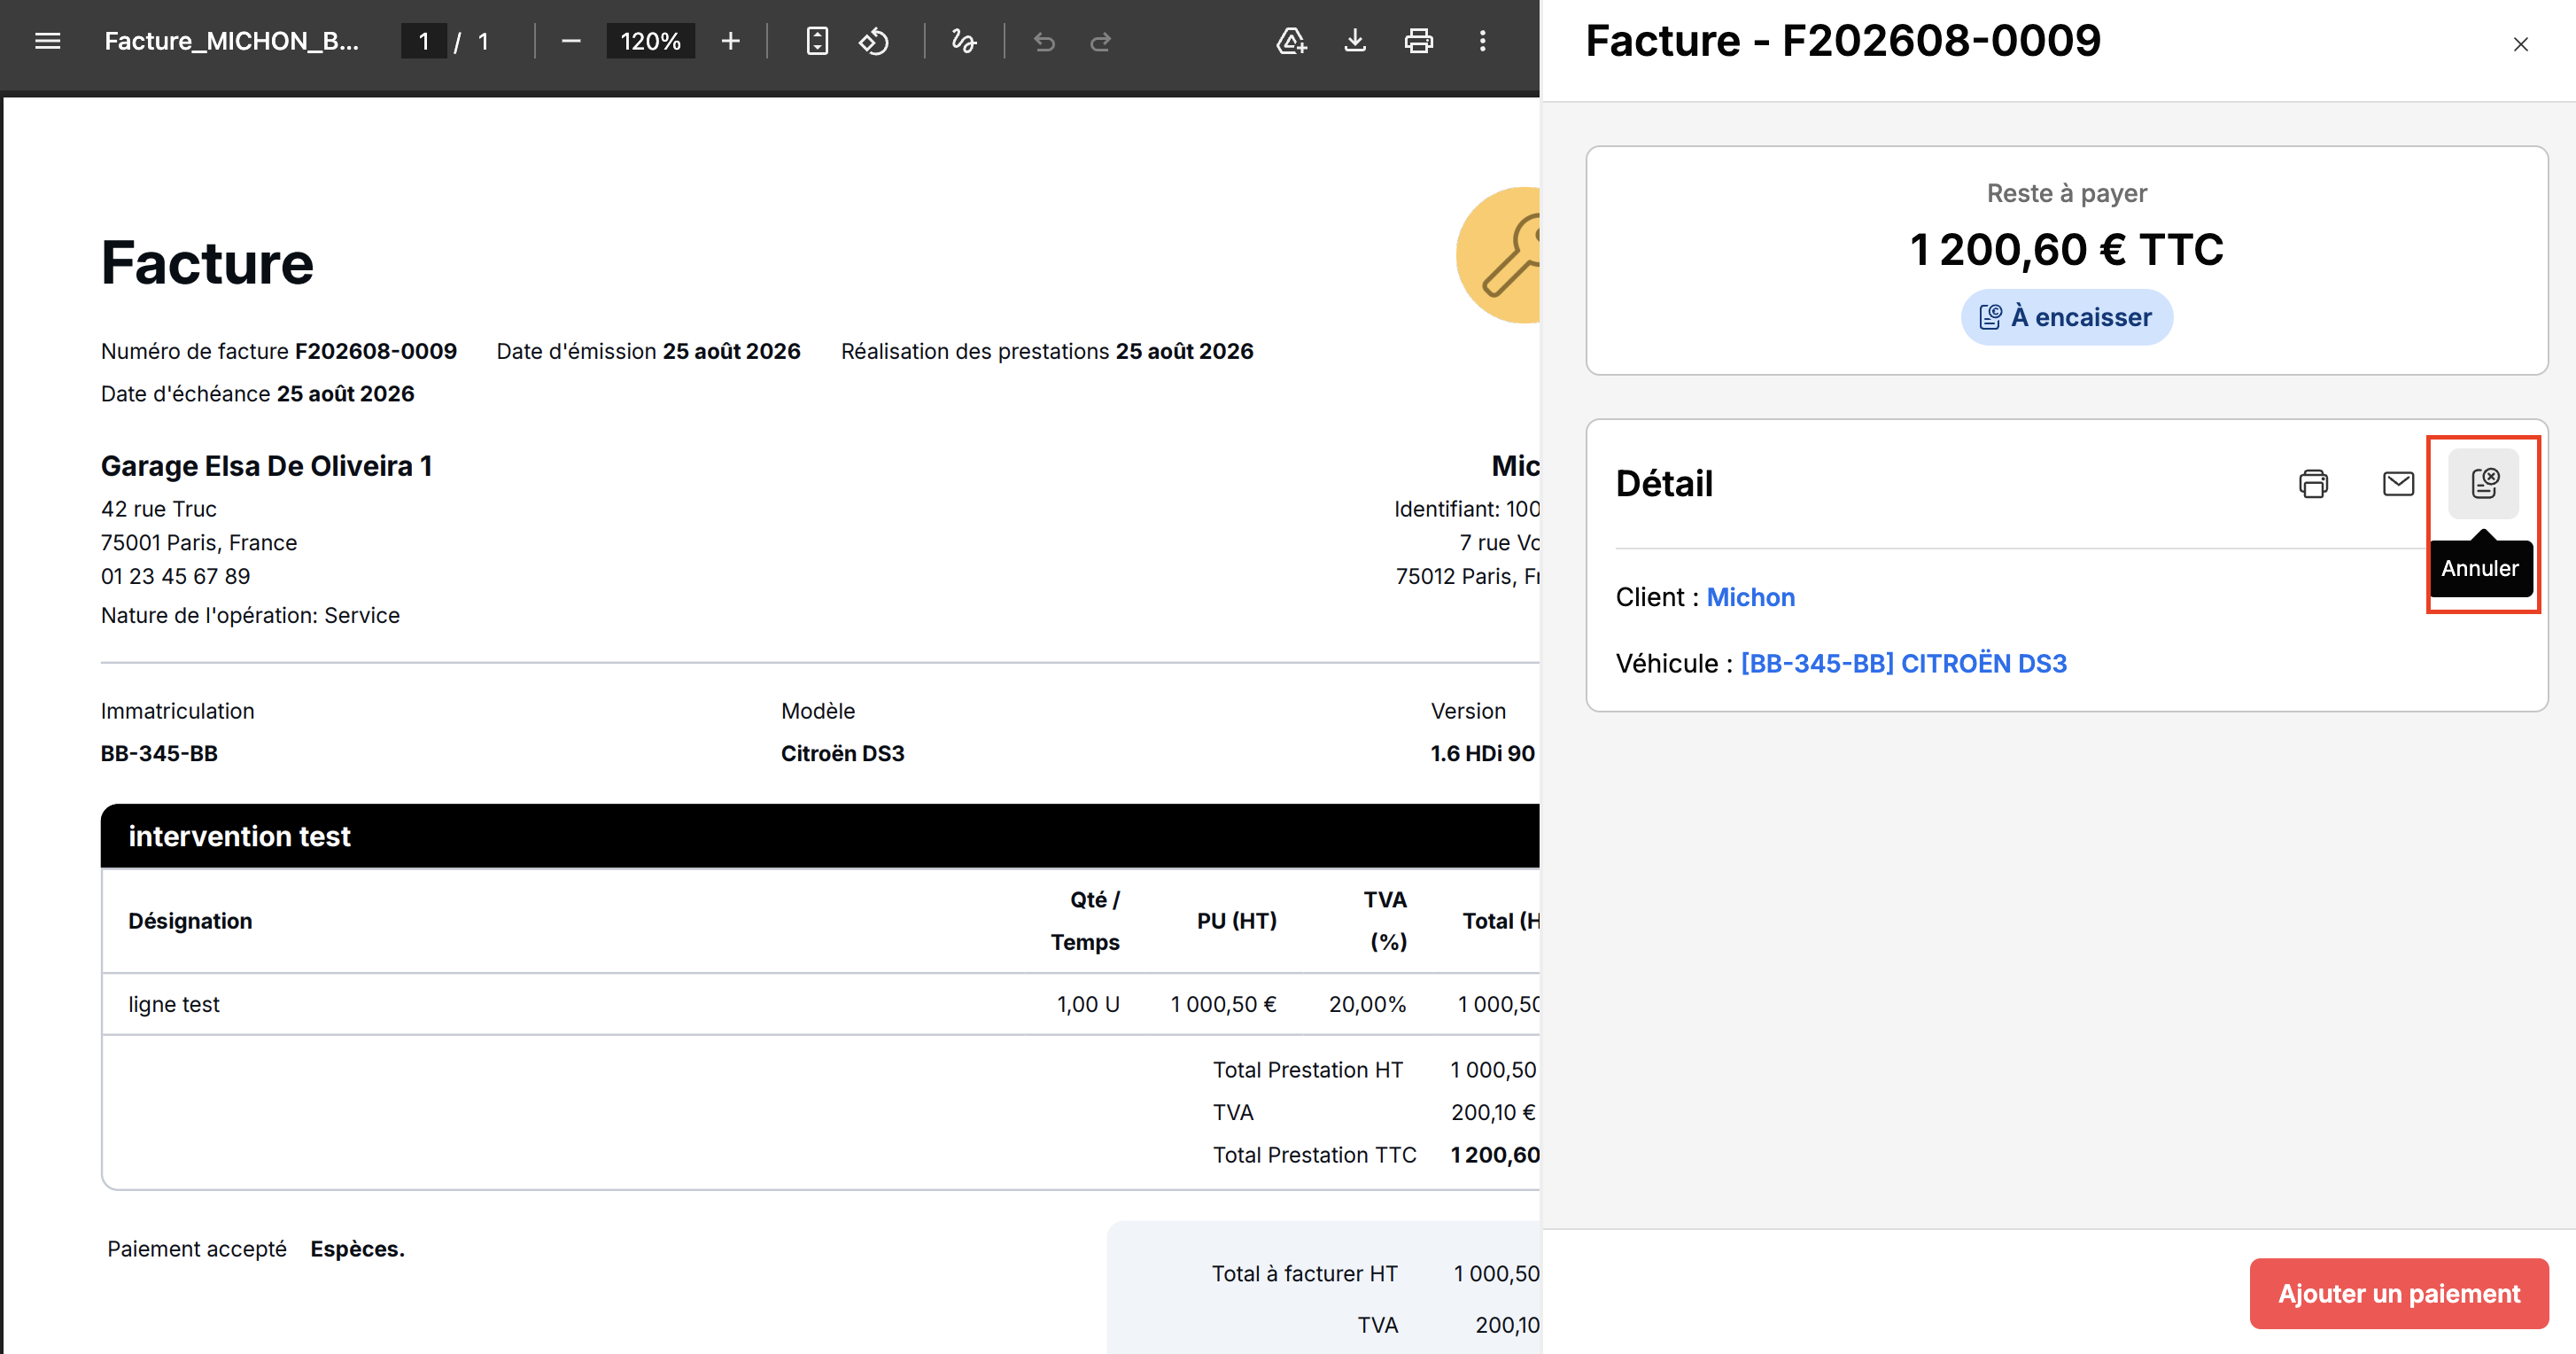Send invoice by email envelope icon
2576x1354 pixels.
tap(2399, 484)
